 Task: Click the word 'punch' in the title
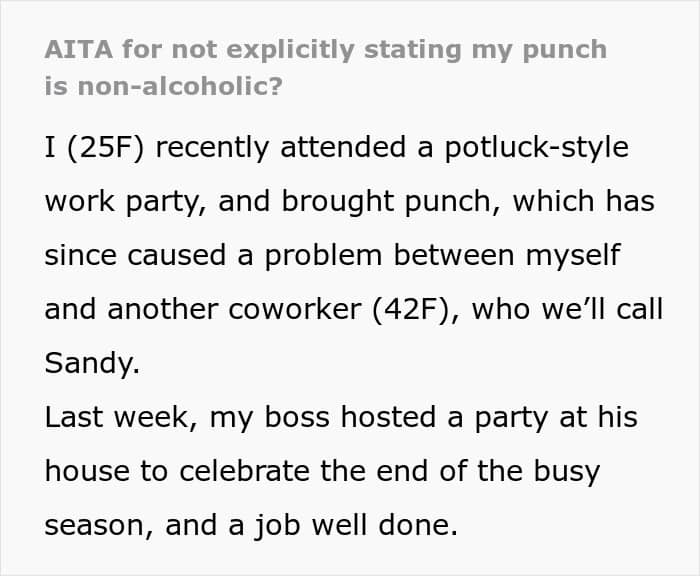(565, 50)
